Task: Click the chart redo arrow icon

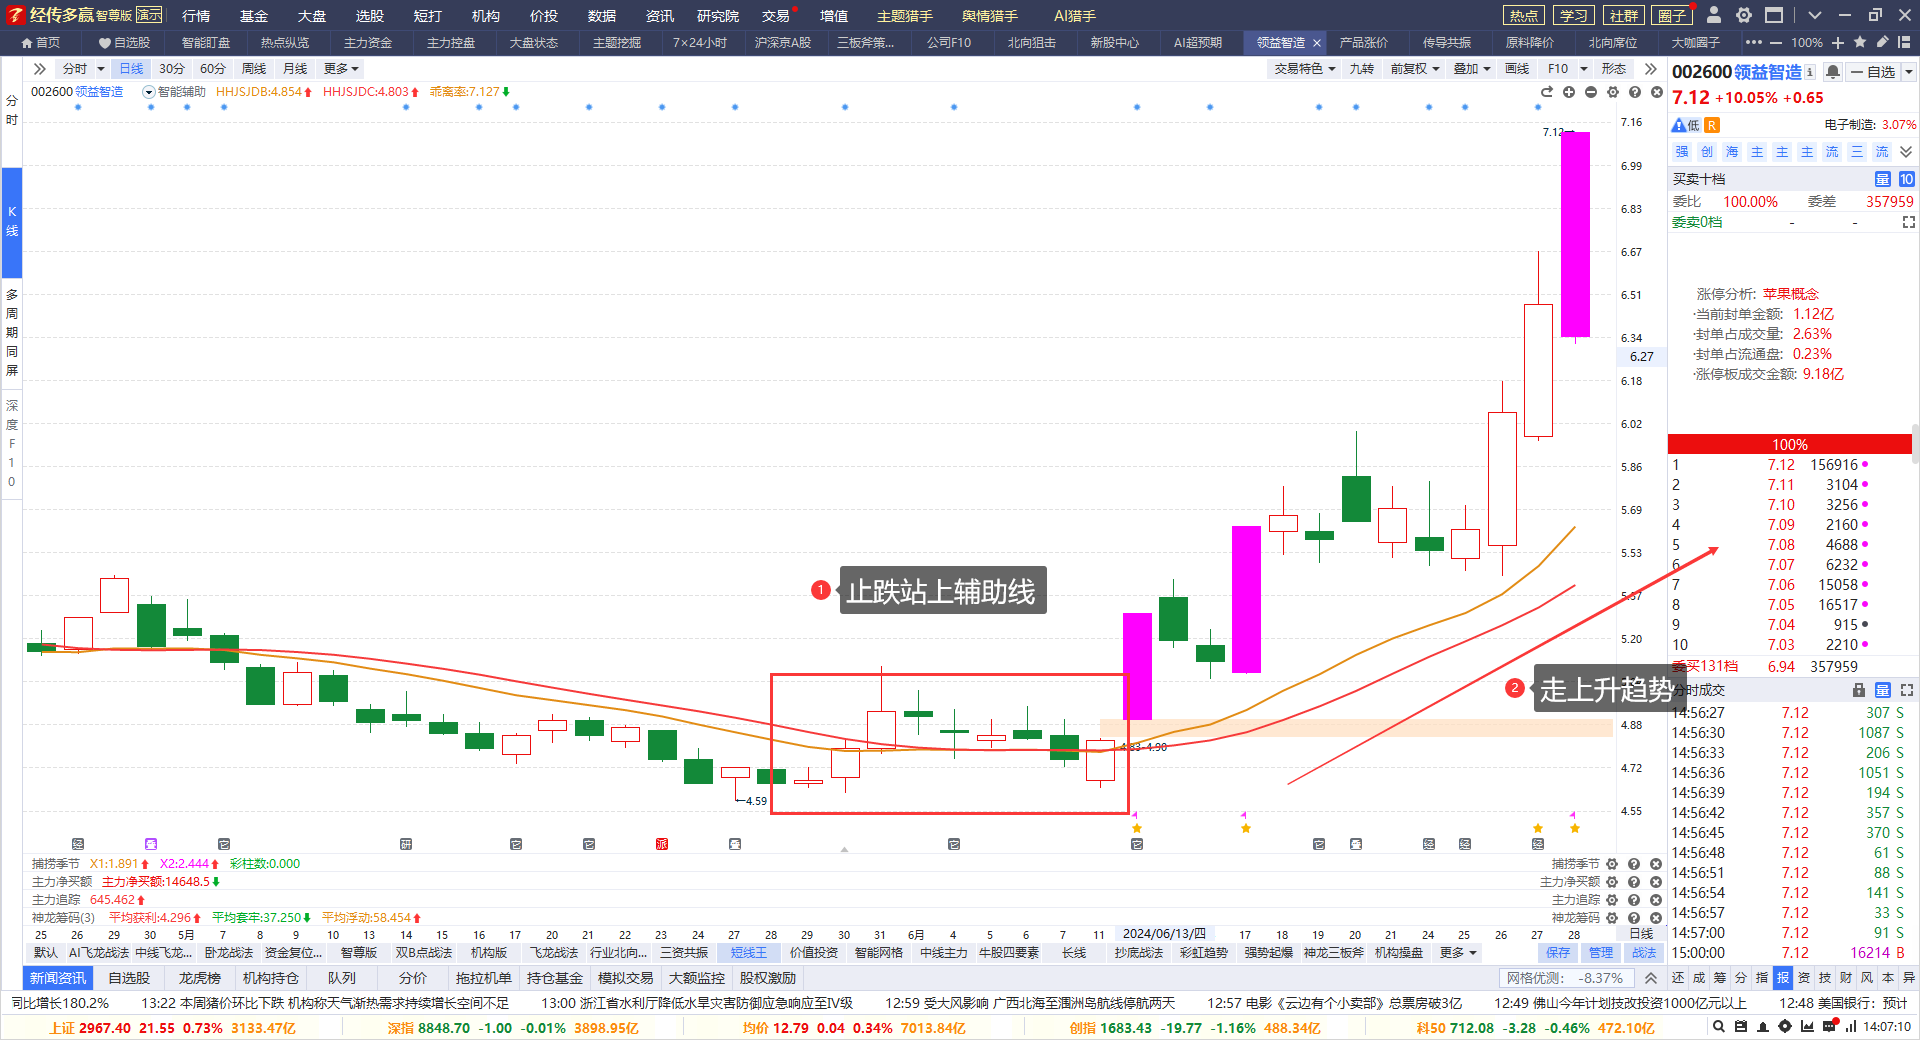Action: (1547, 92)
